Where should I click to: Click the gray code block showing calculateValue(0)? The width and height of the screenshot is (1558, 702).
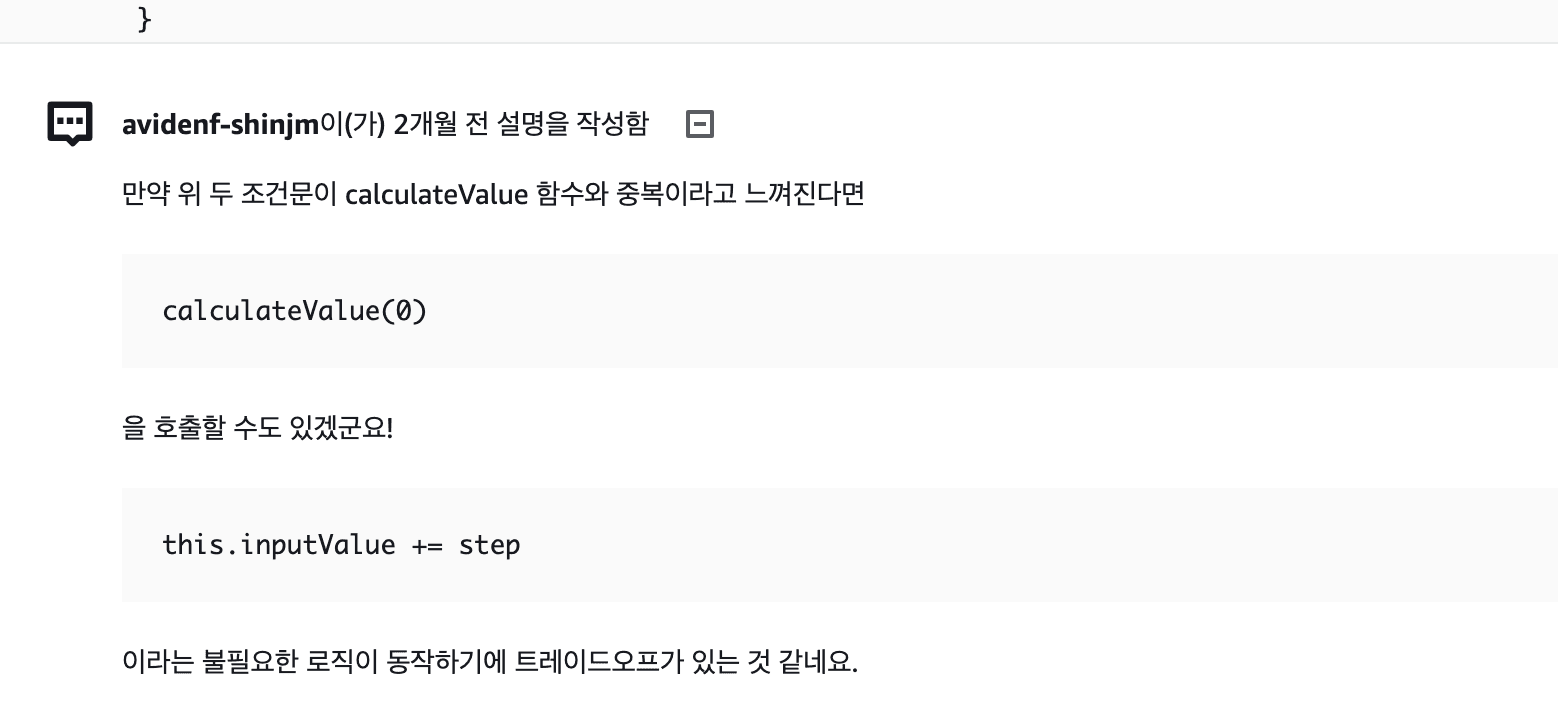click(x=294, y=311)
